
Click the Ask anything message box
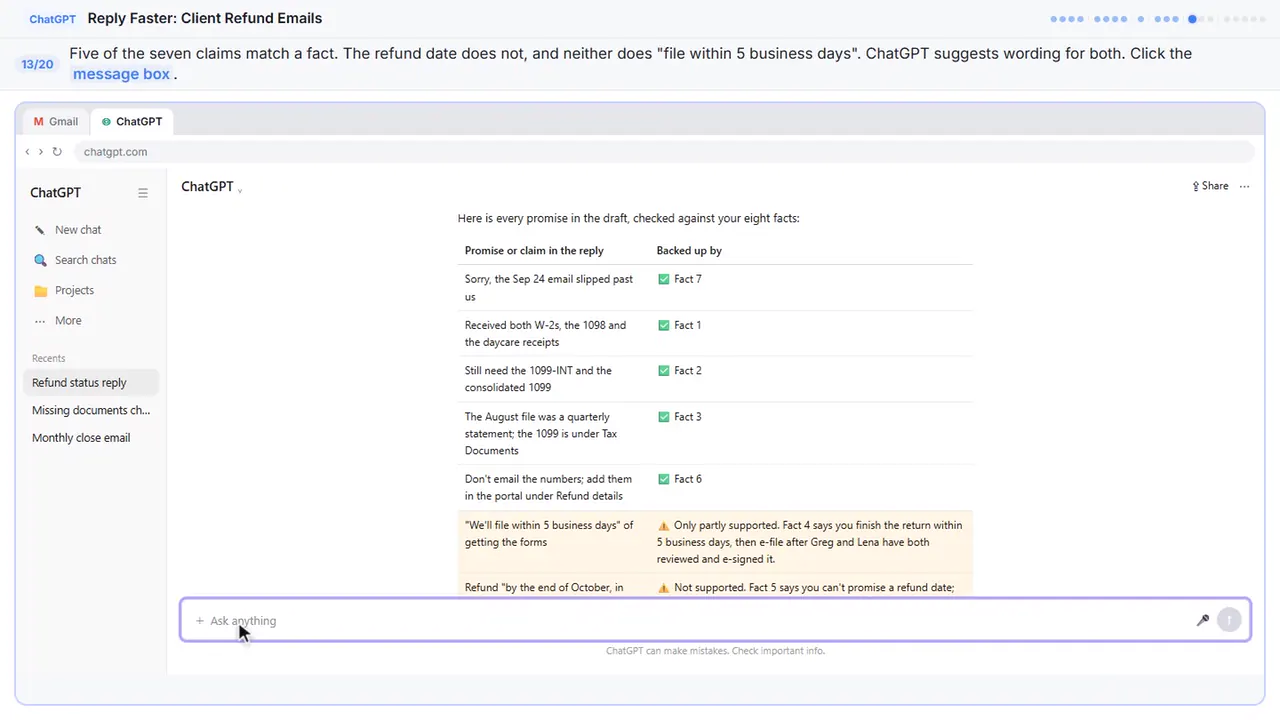pos(715,620)
